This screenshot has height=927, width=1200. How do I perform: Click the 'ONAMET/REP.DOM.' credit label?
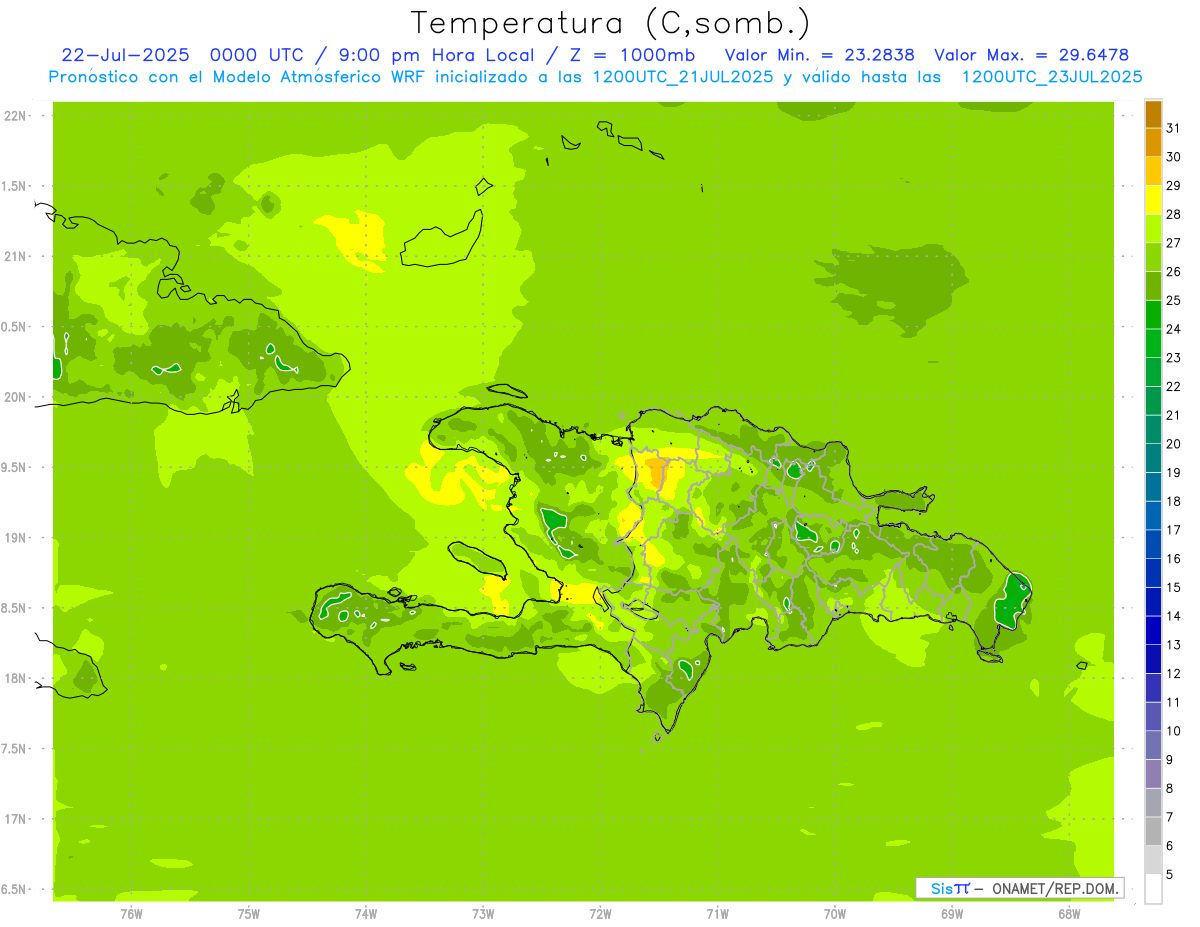coord(1054,888)
